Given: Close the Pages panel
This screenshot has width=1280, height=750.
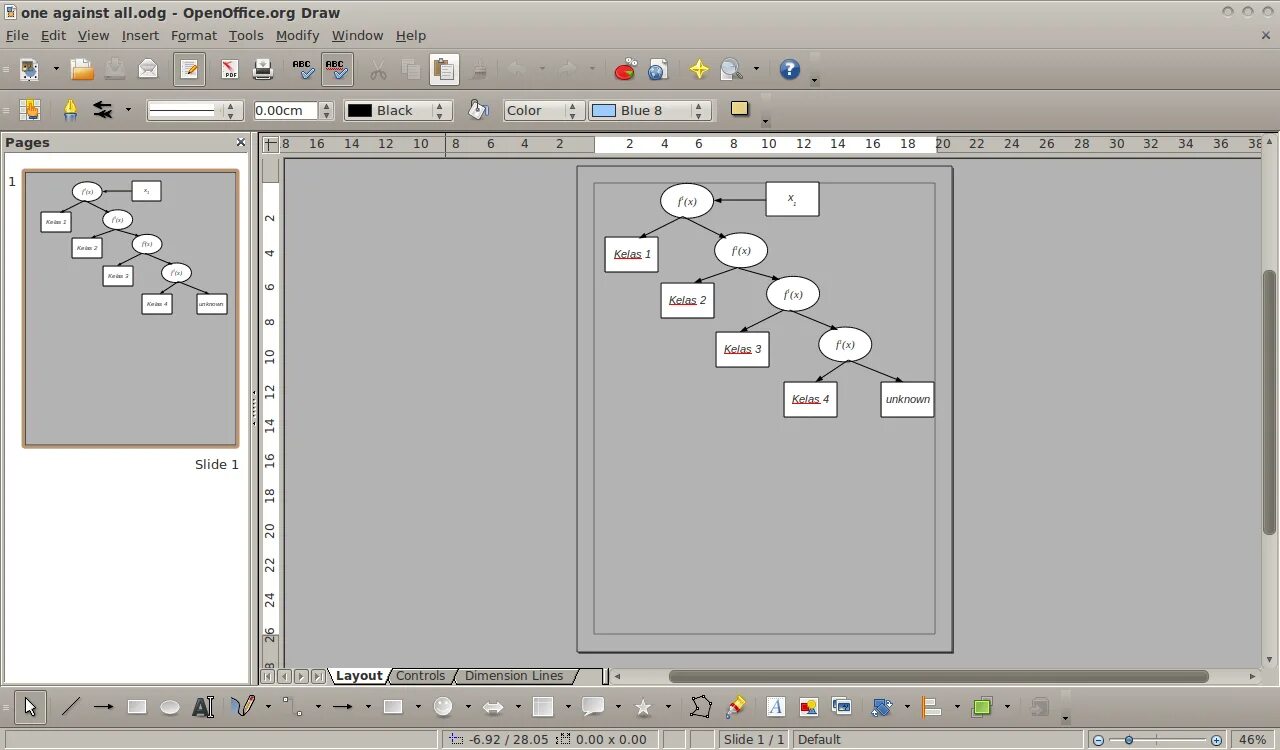Looking at the screenshot, I should click(x=241, y=142).
